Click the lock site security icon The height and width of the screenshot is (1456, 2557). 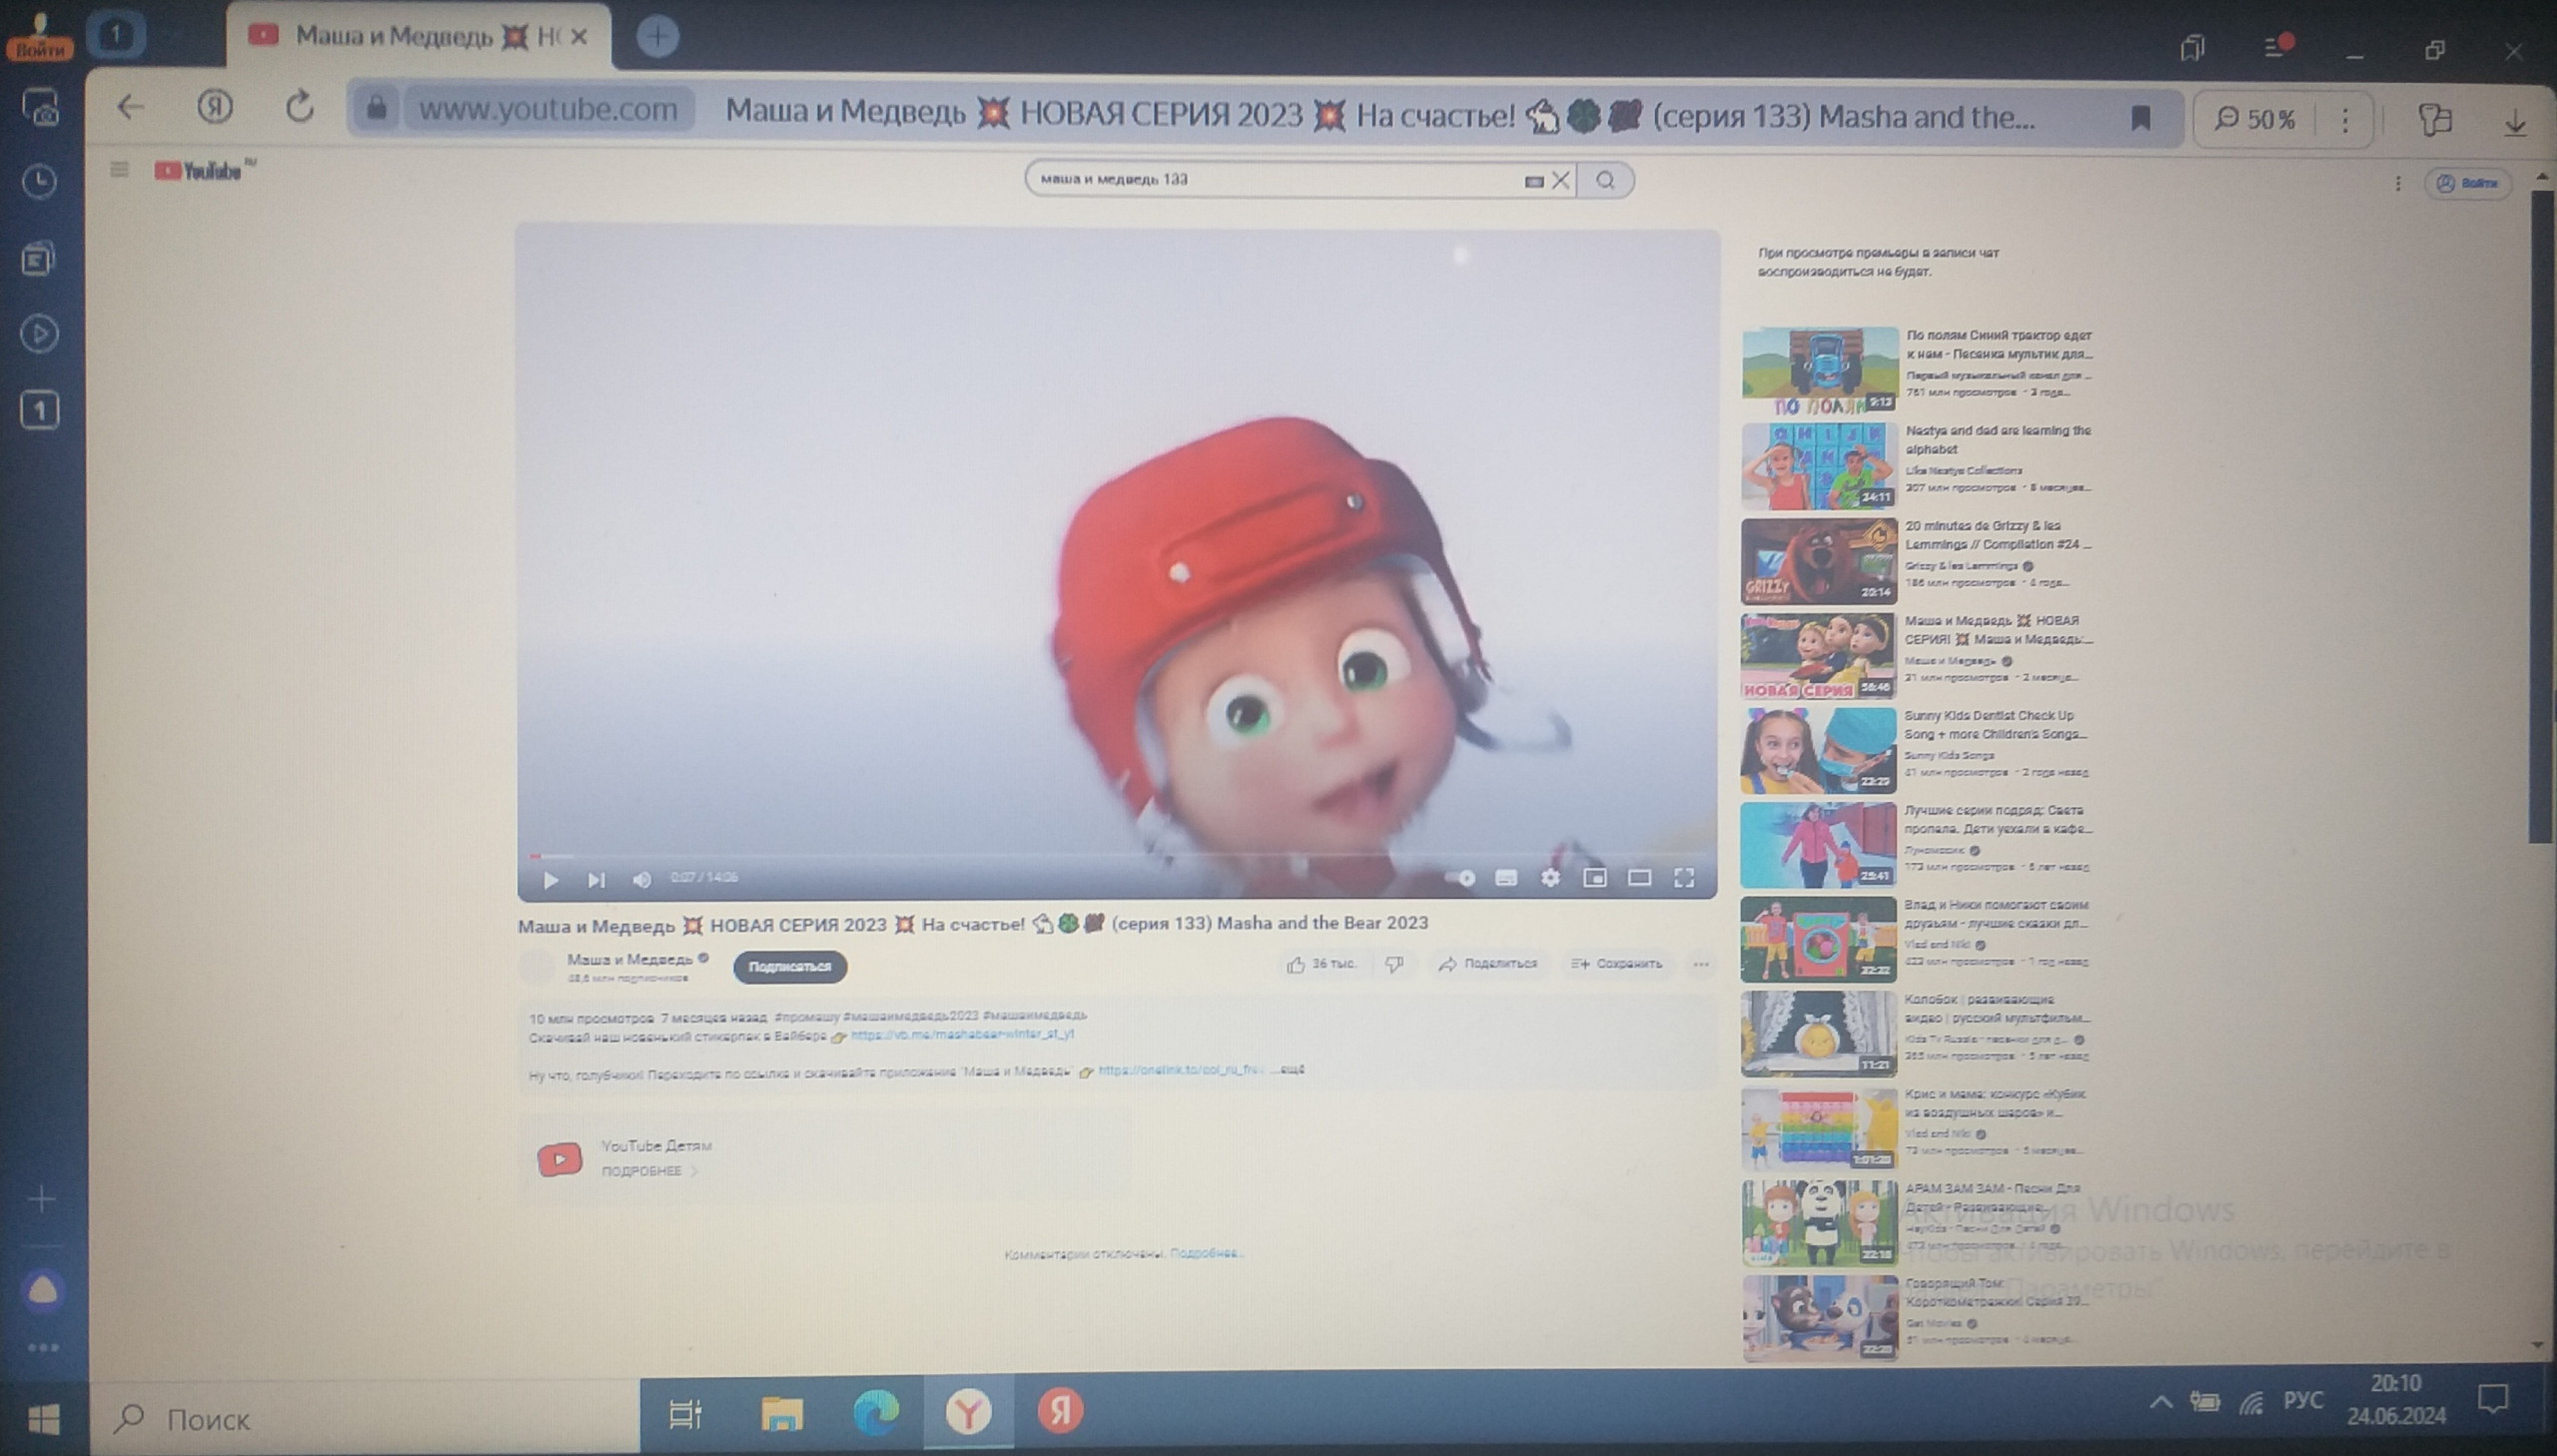376,108
